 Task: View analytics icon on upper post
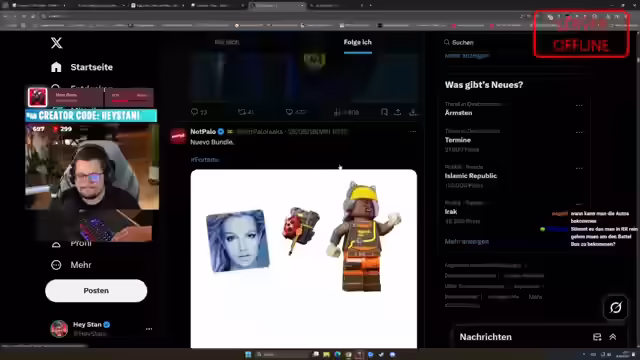[337, 111]
